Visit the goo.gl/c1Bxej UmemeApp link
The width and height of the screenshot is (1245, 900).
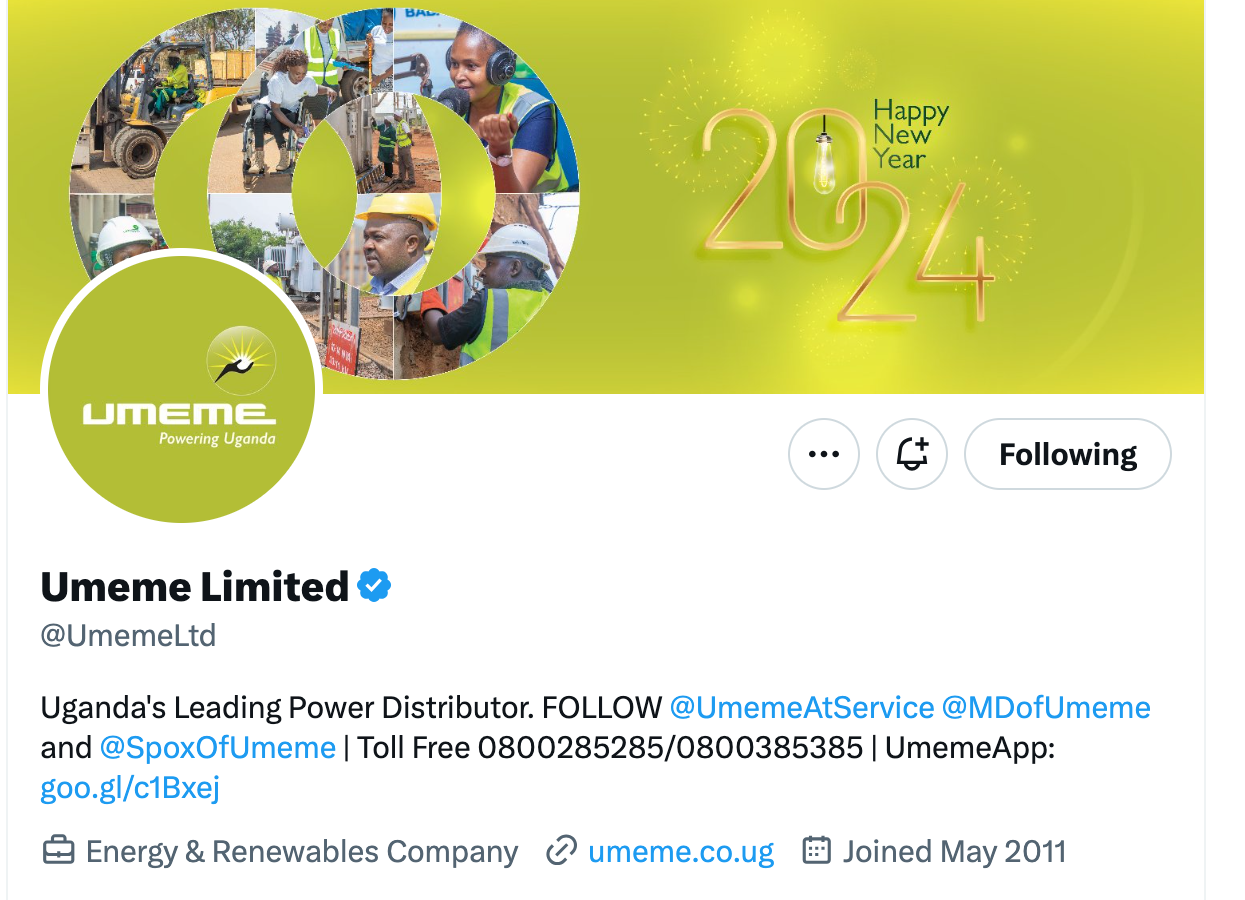pos(130,788)
